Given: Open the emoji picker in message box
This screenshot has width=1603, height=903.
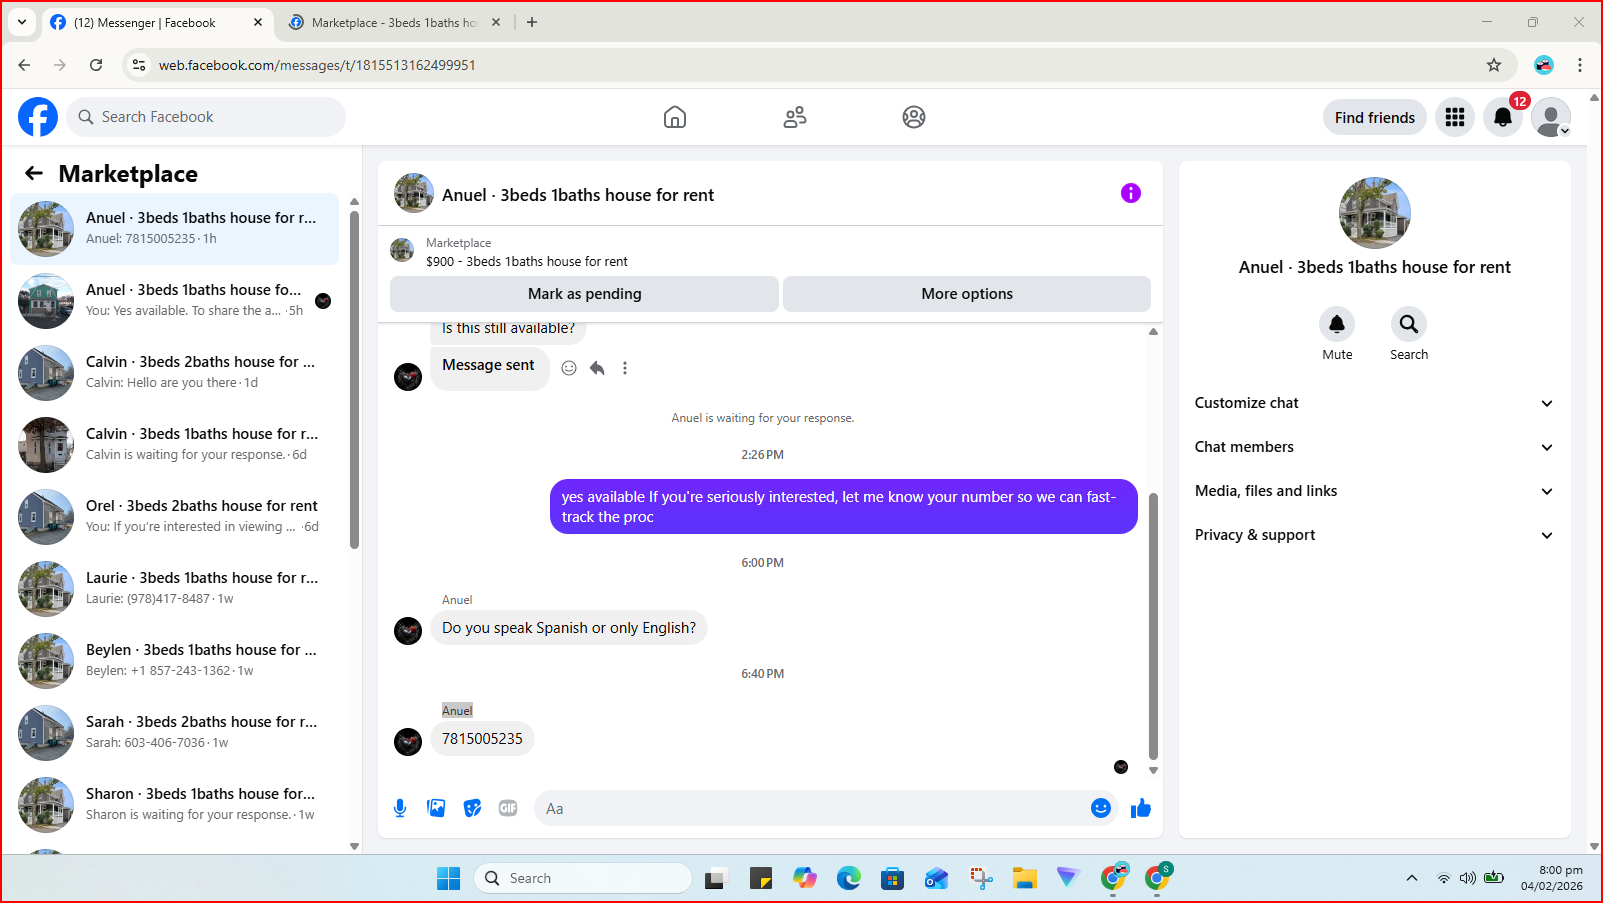Looking at the screenshot, I should pos(1101,808).
